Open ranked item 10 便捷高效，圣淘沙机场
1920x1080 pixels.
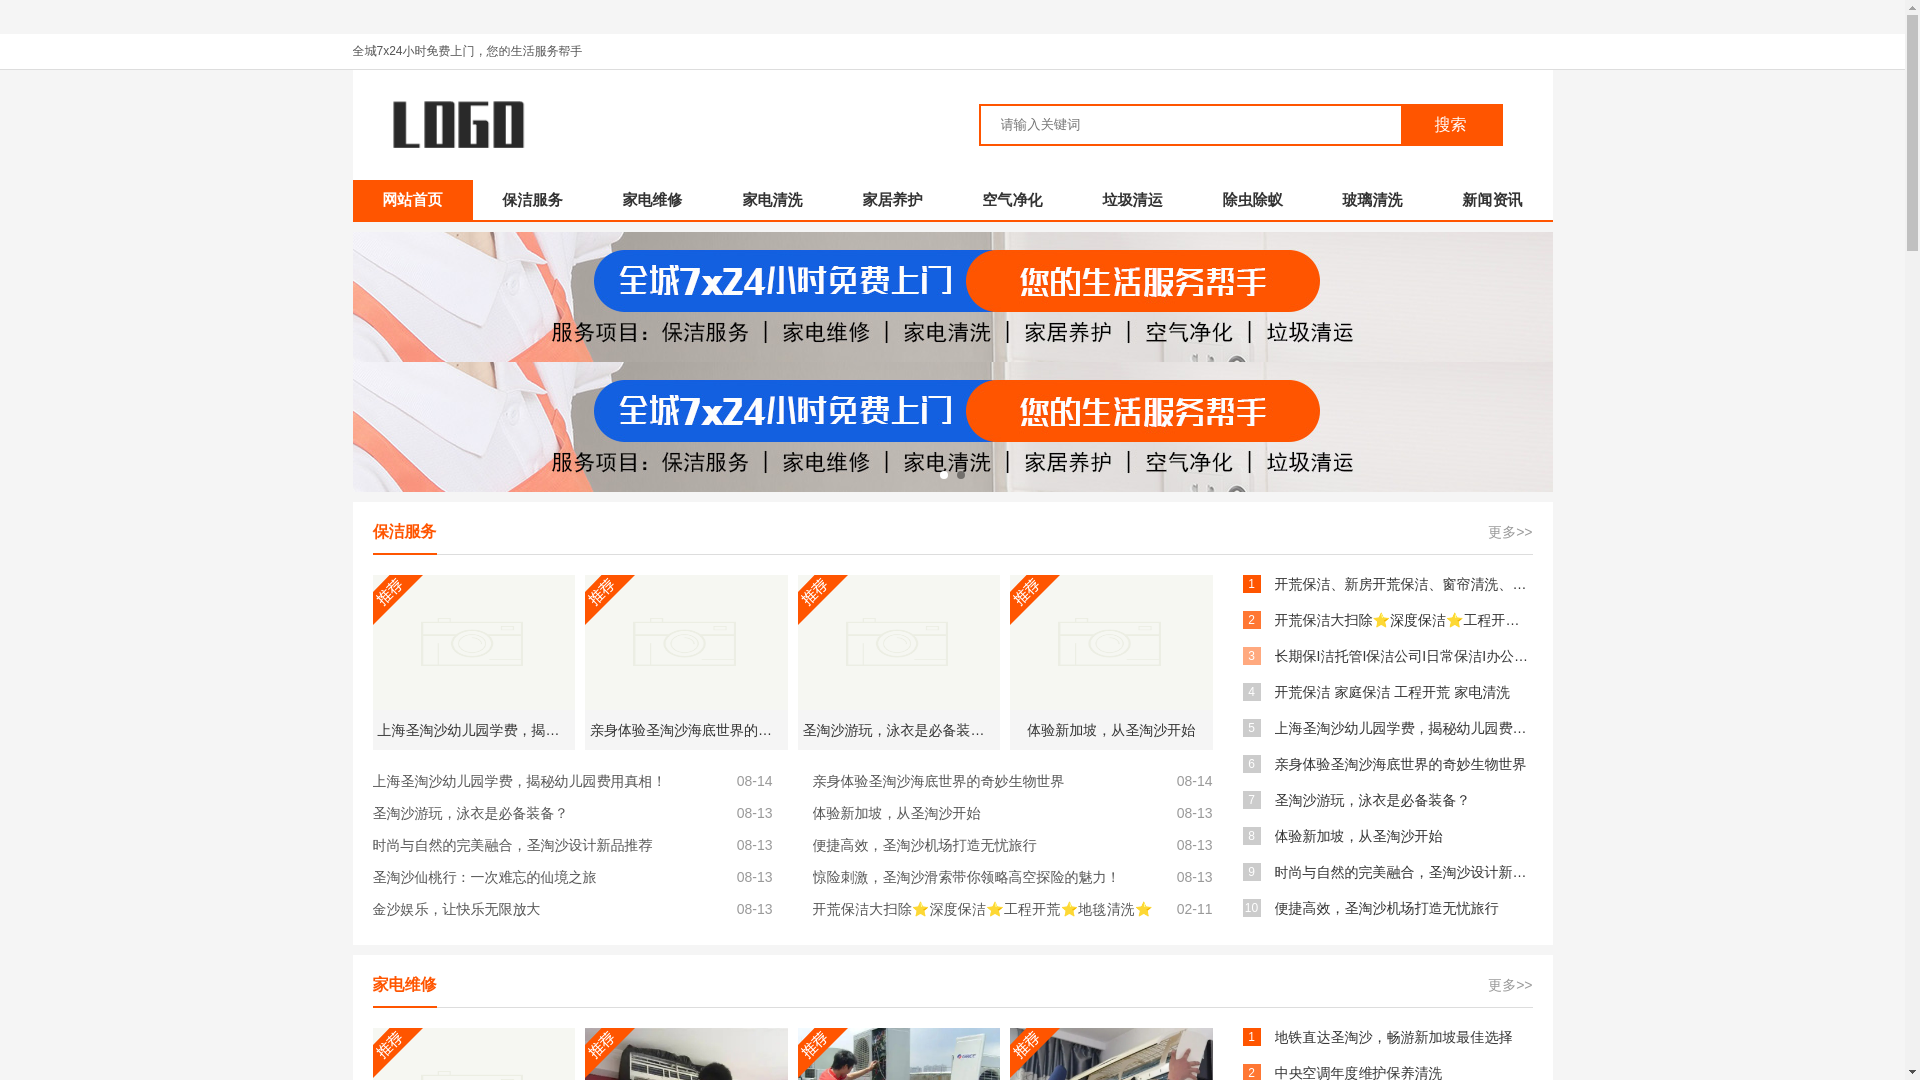pyautogui.click(x=1386, y=908)
